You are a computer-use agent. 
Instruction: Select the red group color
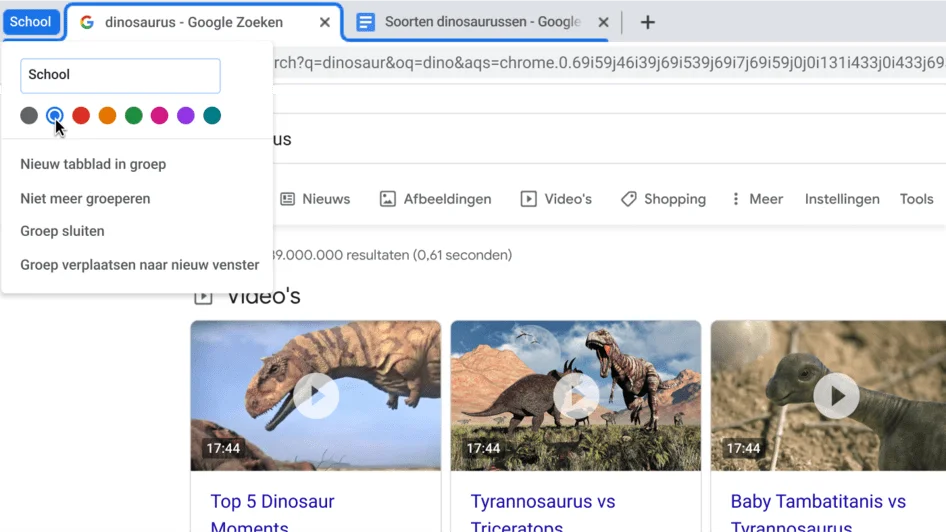pos(81,115)
